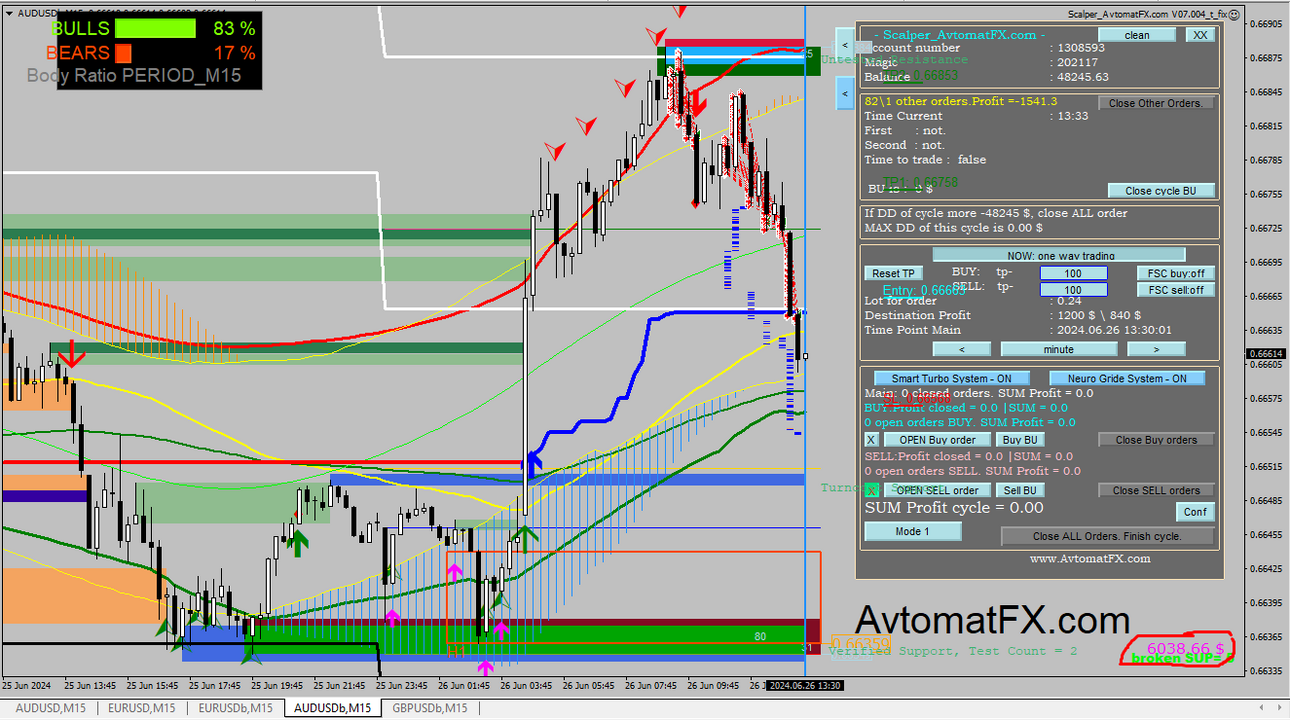Click current price label 0.66614 on axis

(1265, 353)
